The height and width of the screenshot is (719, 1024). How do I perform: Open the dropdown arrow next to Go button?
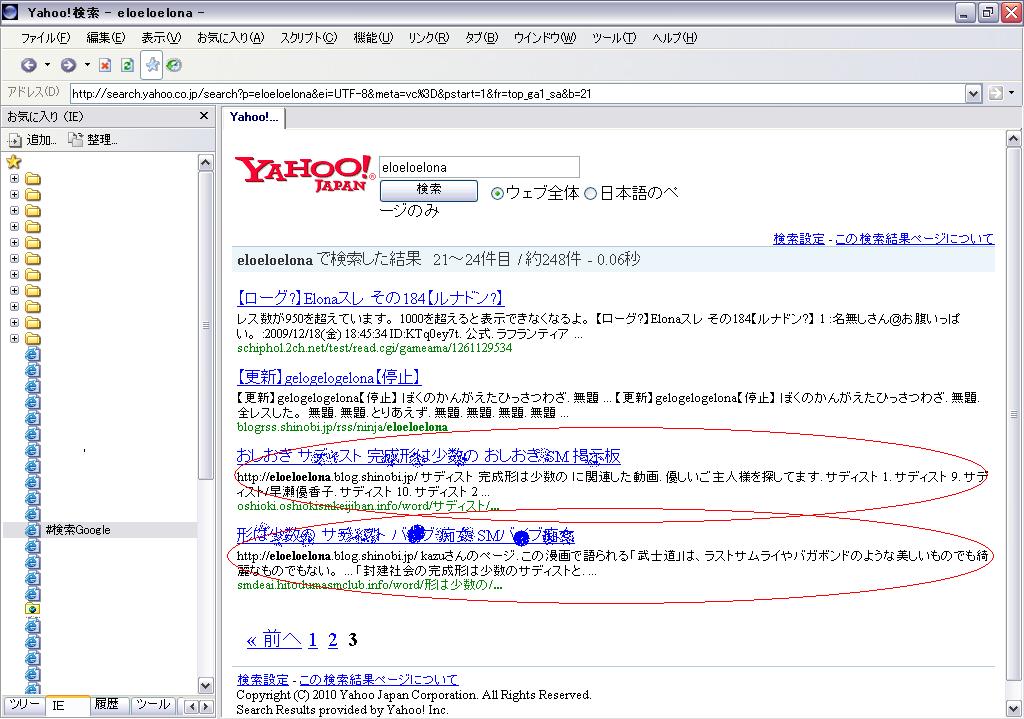coord(1012,93)
